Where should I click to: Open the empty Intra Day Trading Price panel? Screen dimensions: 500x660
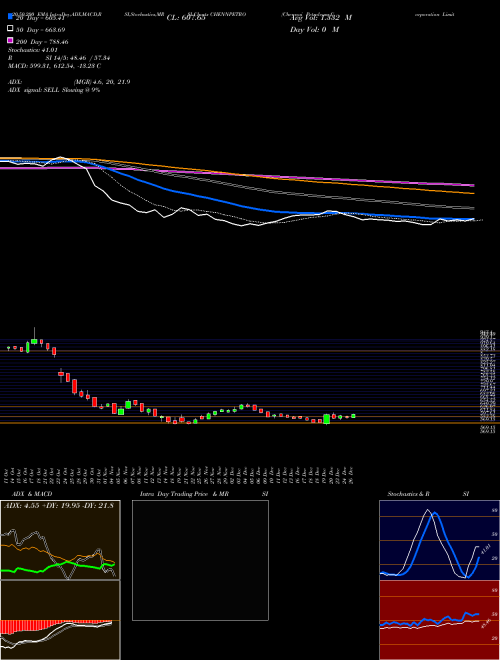coord(200,560)
